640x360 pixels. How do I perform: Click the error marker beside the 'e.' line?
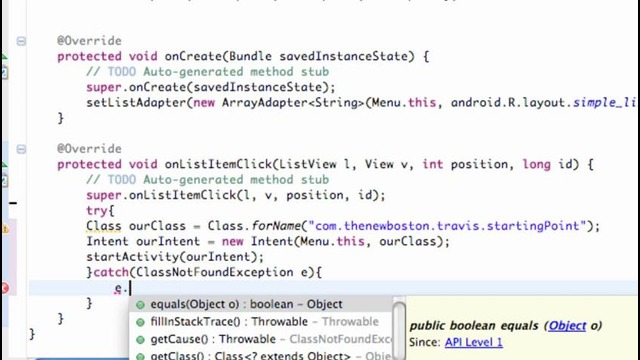pos(4,288)
